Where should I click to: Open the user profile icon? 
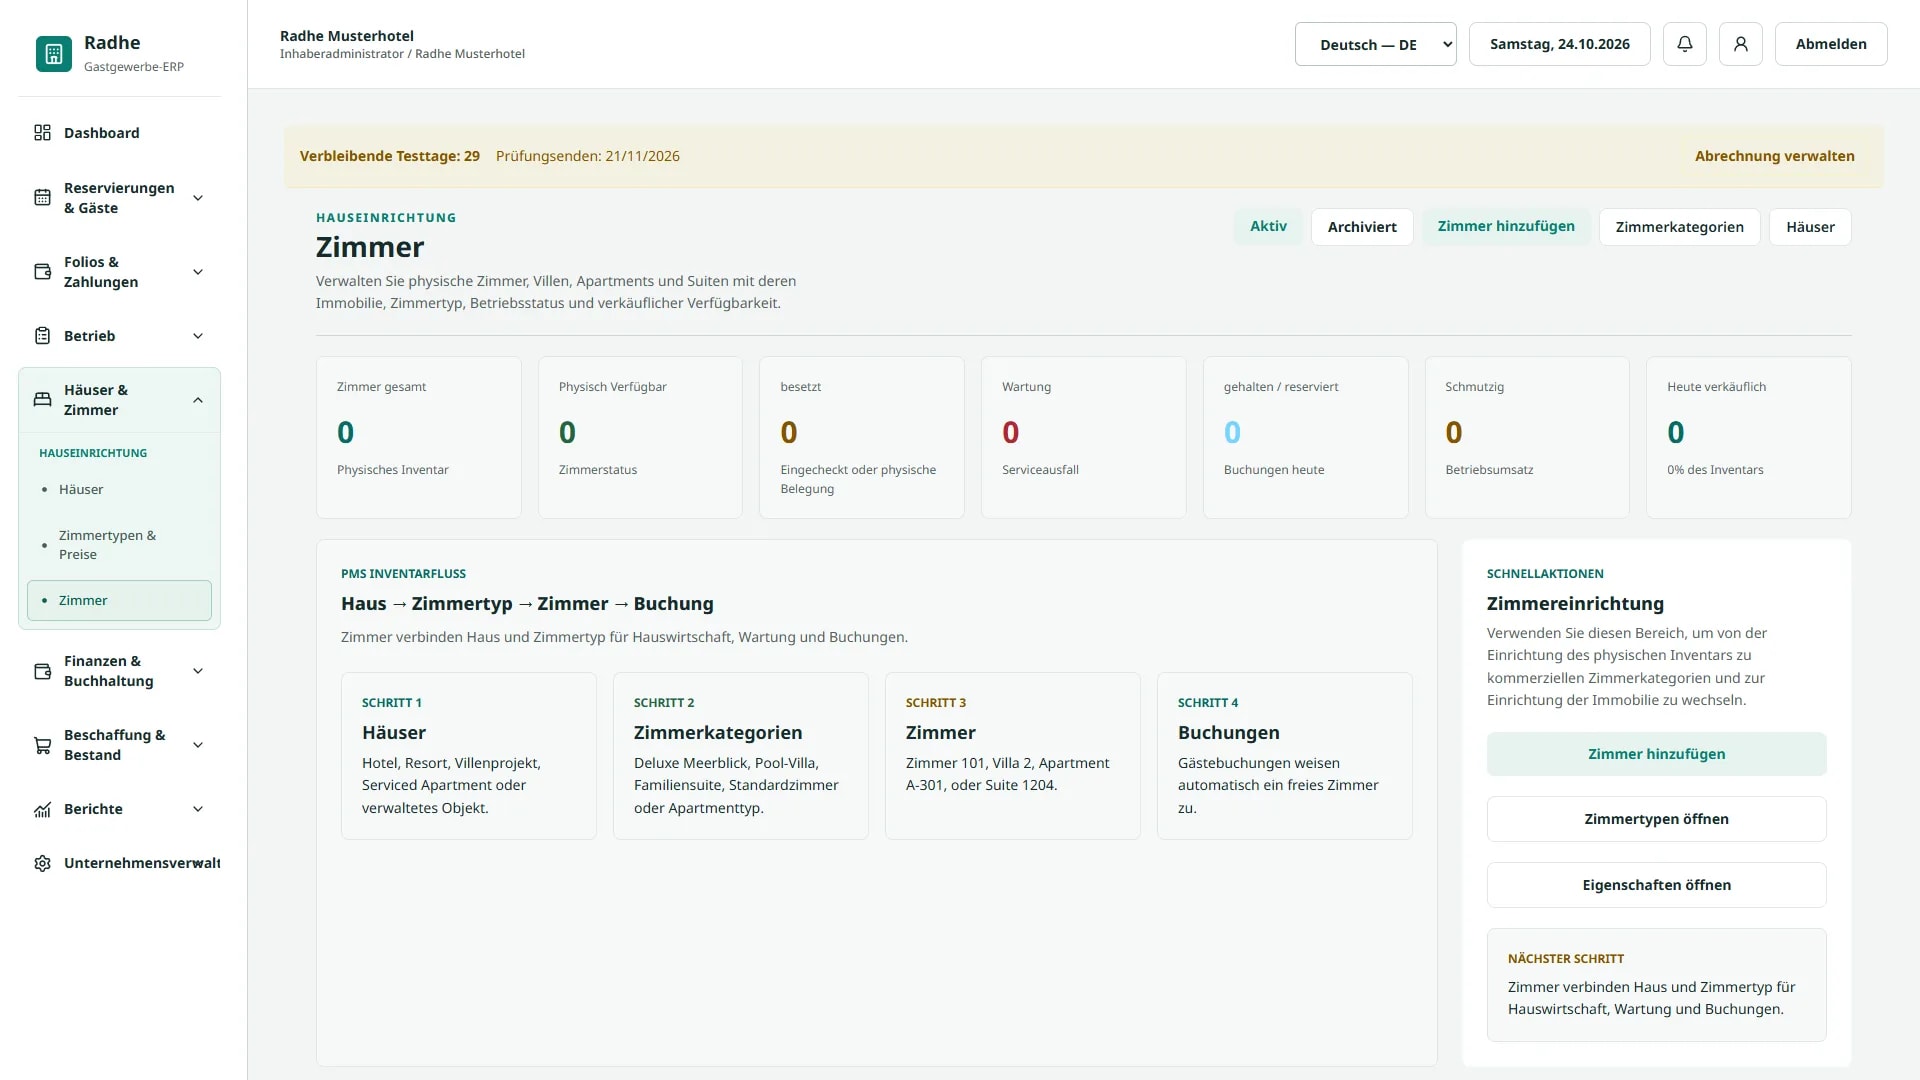point(1741,44)
